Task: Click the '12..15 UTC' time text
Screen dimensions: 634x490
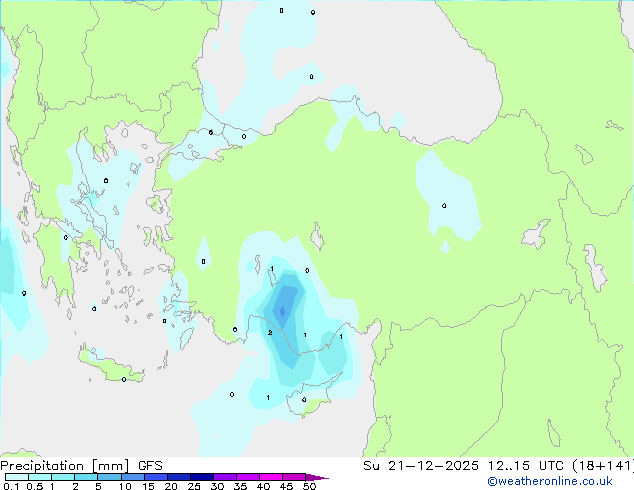Action: (x=526, y=466)
